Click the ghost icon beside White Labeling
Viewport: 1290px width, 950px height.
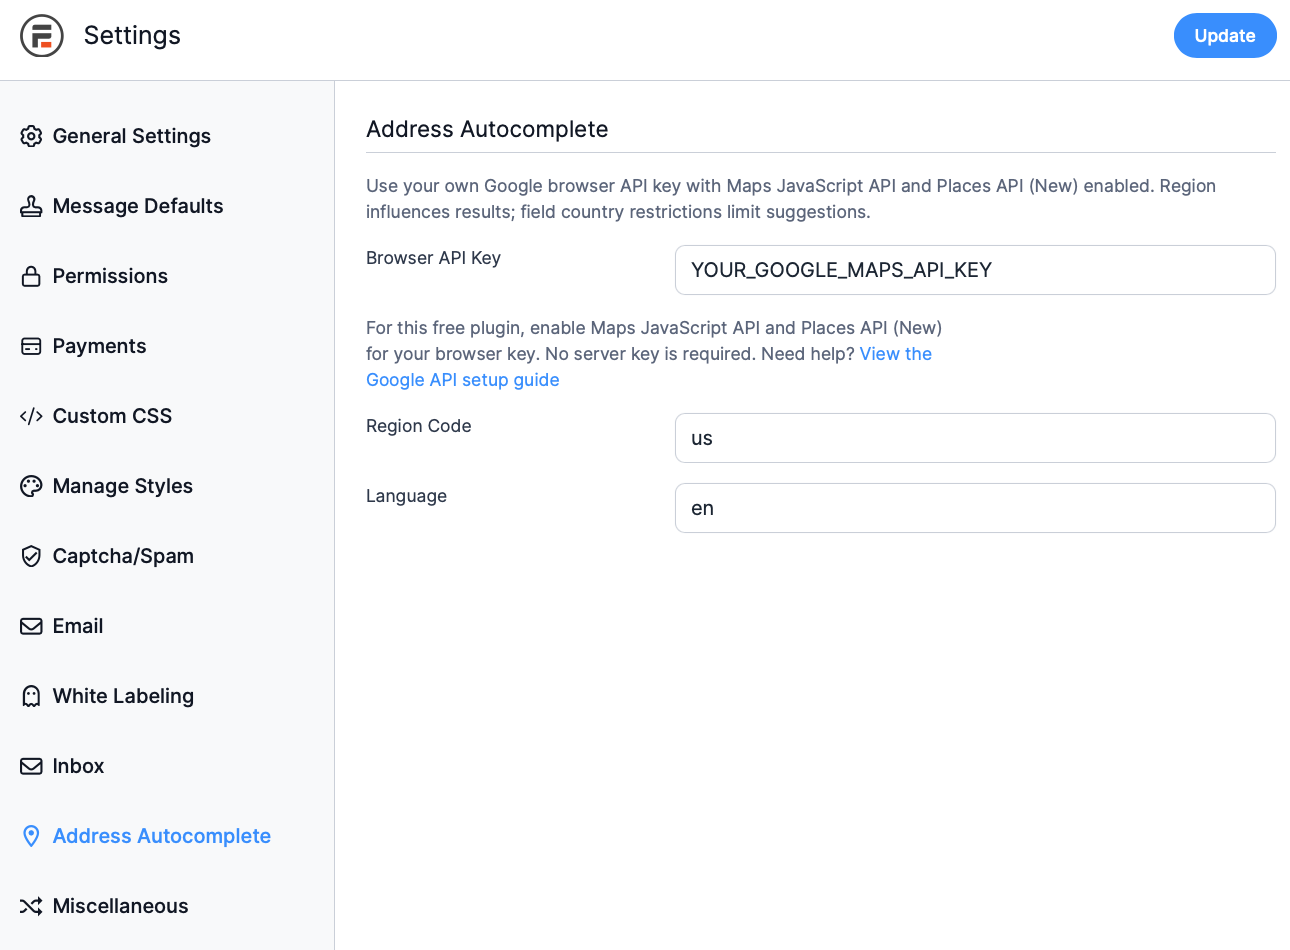(x=31, y=696)
